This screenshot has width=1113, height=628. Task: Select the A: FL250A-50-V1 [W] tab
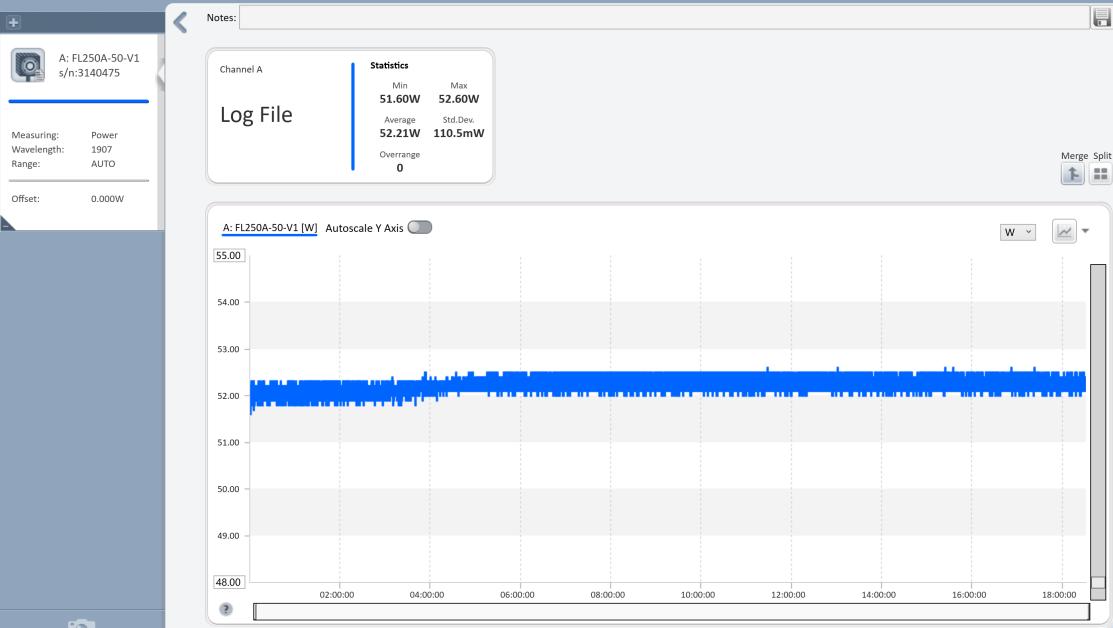pyautogui.click(x=270, y=228)
